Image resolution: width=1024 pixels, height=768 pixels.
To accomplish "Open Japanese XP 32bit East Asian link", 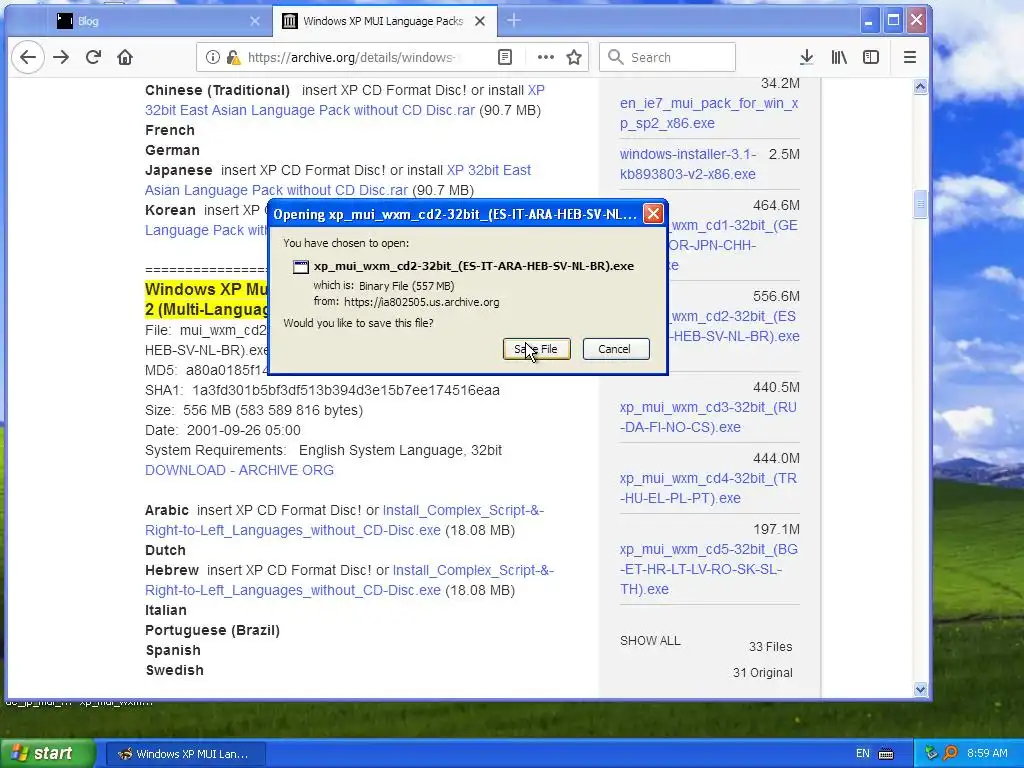I will click(338, 180).
